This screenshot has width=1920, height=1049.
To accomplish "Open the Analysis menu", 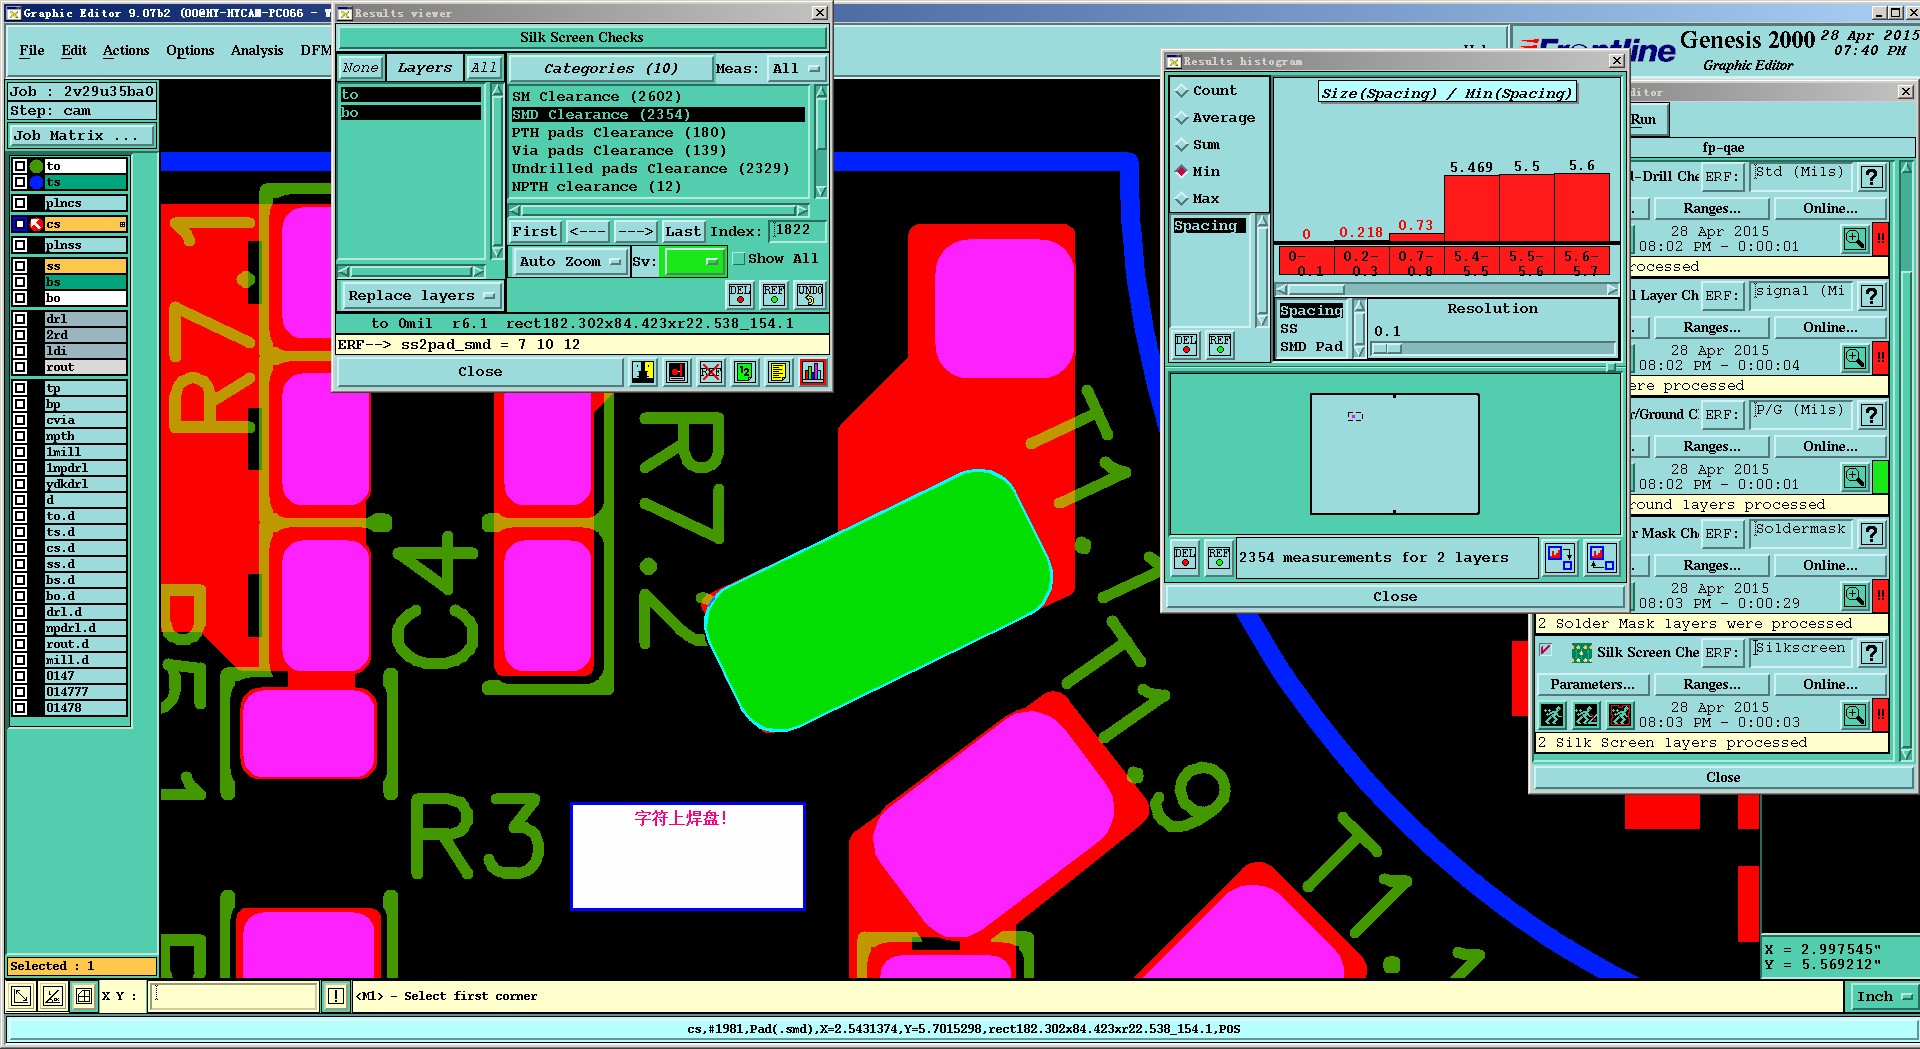I will [x=257, y=50].
